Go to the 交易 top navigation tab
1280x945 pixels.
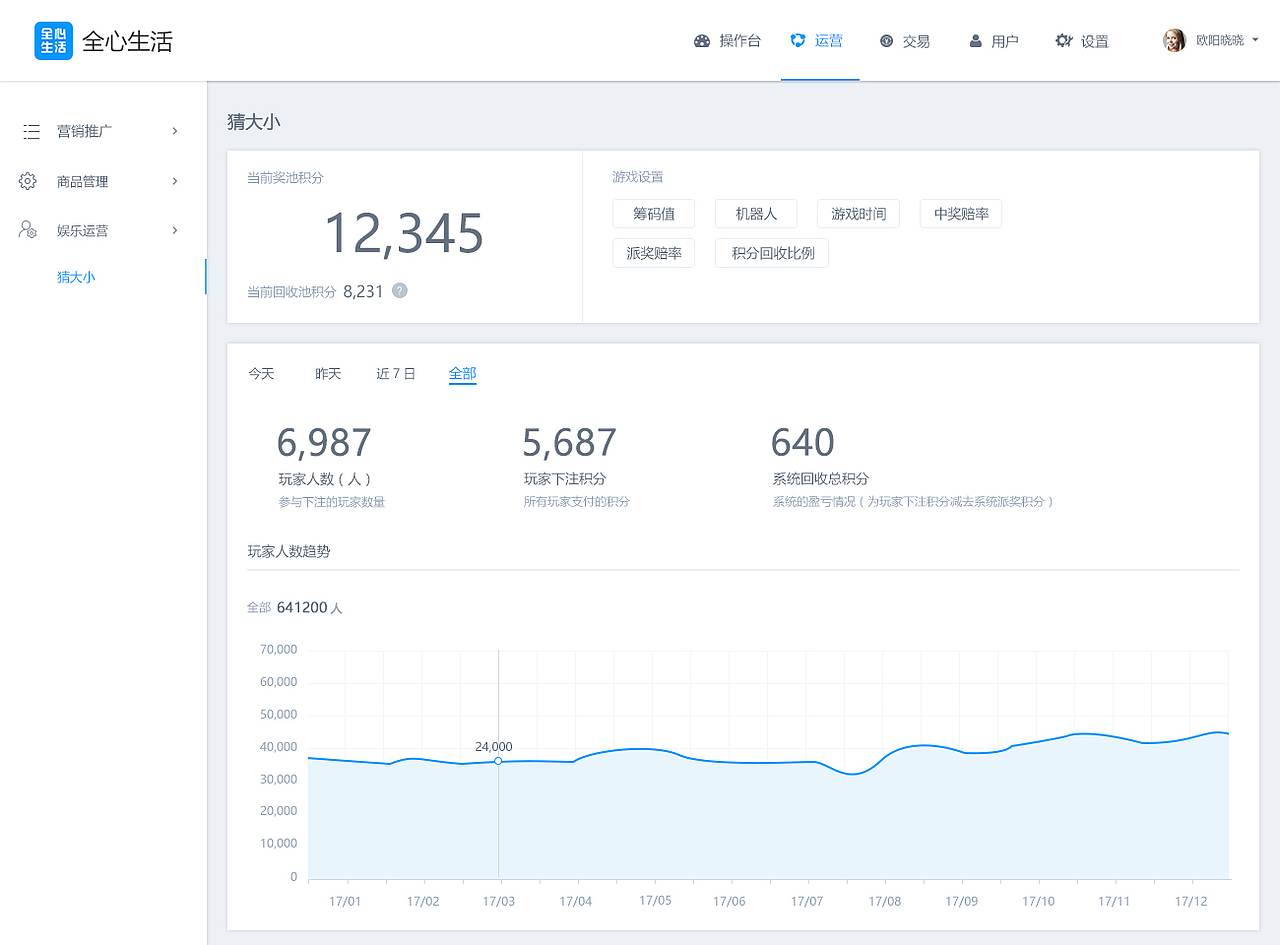tap(905, 41)
